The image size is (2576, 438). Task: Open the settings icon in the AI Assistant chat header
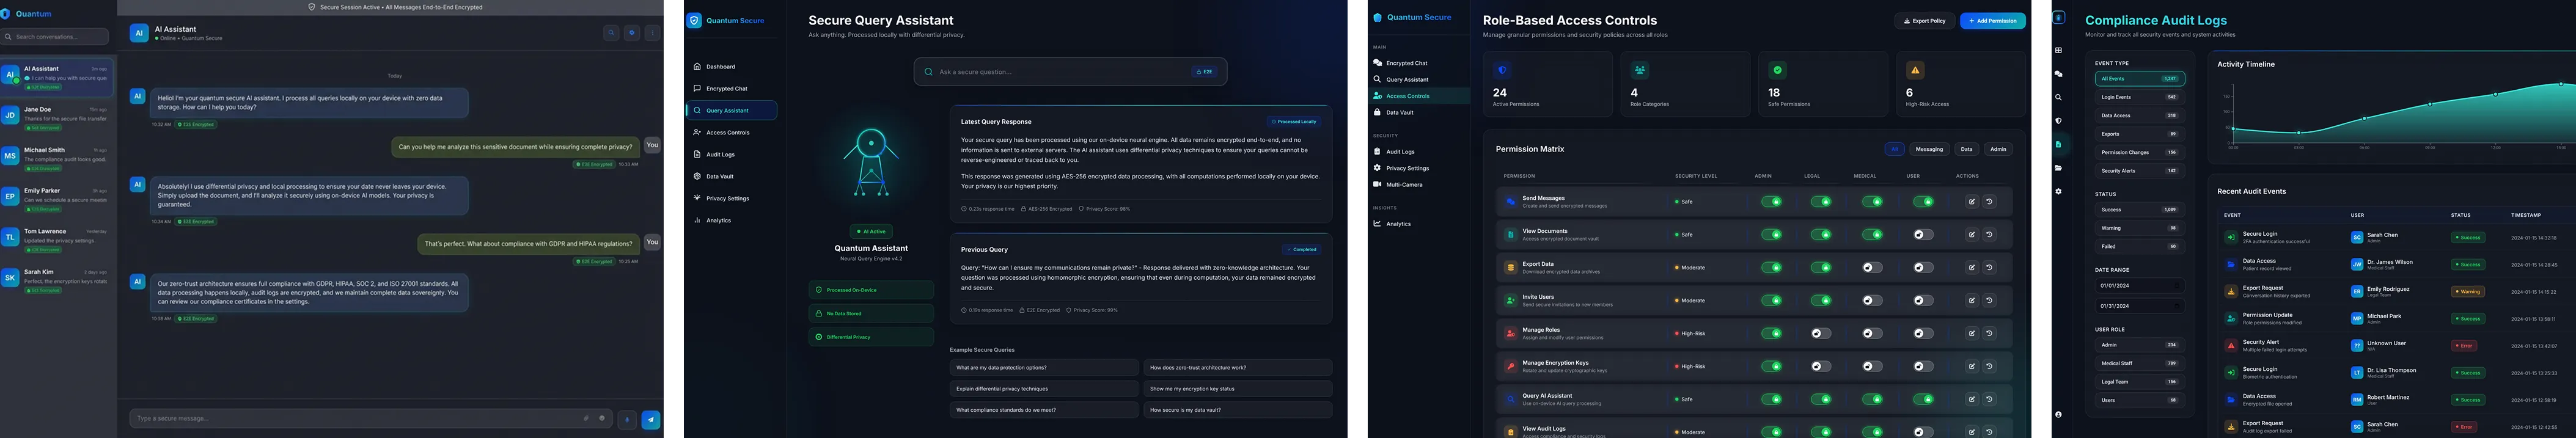point(632,32)
